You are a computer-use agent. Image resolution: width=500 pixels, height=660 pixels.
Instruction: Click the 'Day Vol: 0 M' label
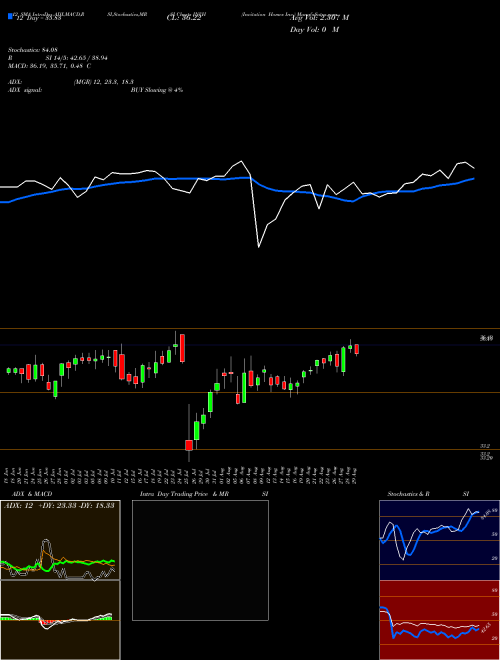pyautogui.click(x=315, y=30)
